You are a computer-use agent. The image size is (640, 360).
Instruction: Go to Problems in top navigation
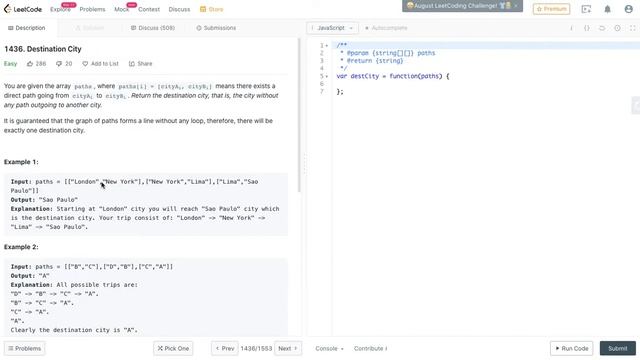[92, 9]
